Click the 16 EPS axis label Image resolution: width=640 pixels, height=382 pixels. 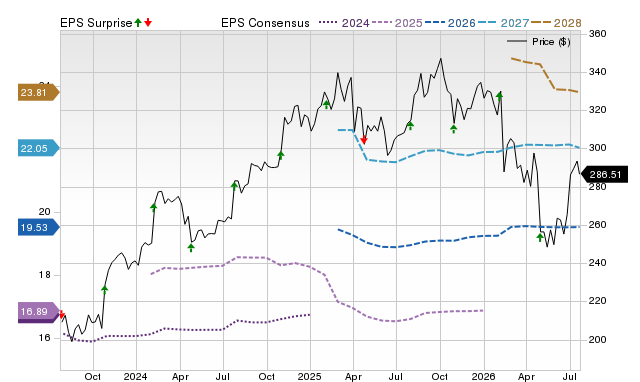tap(44, 338)
